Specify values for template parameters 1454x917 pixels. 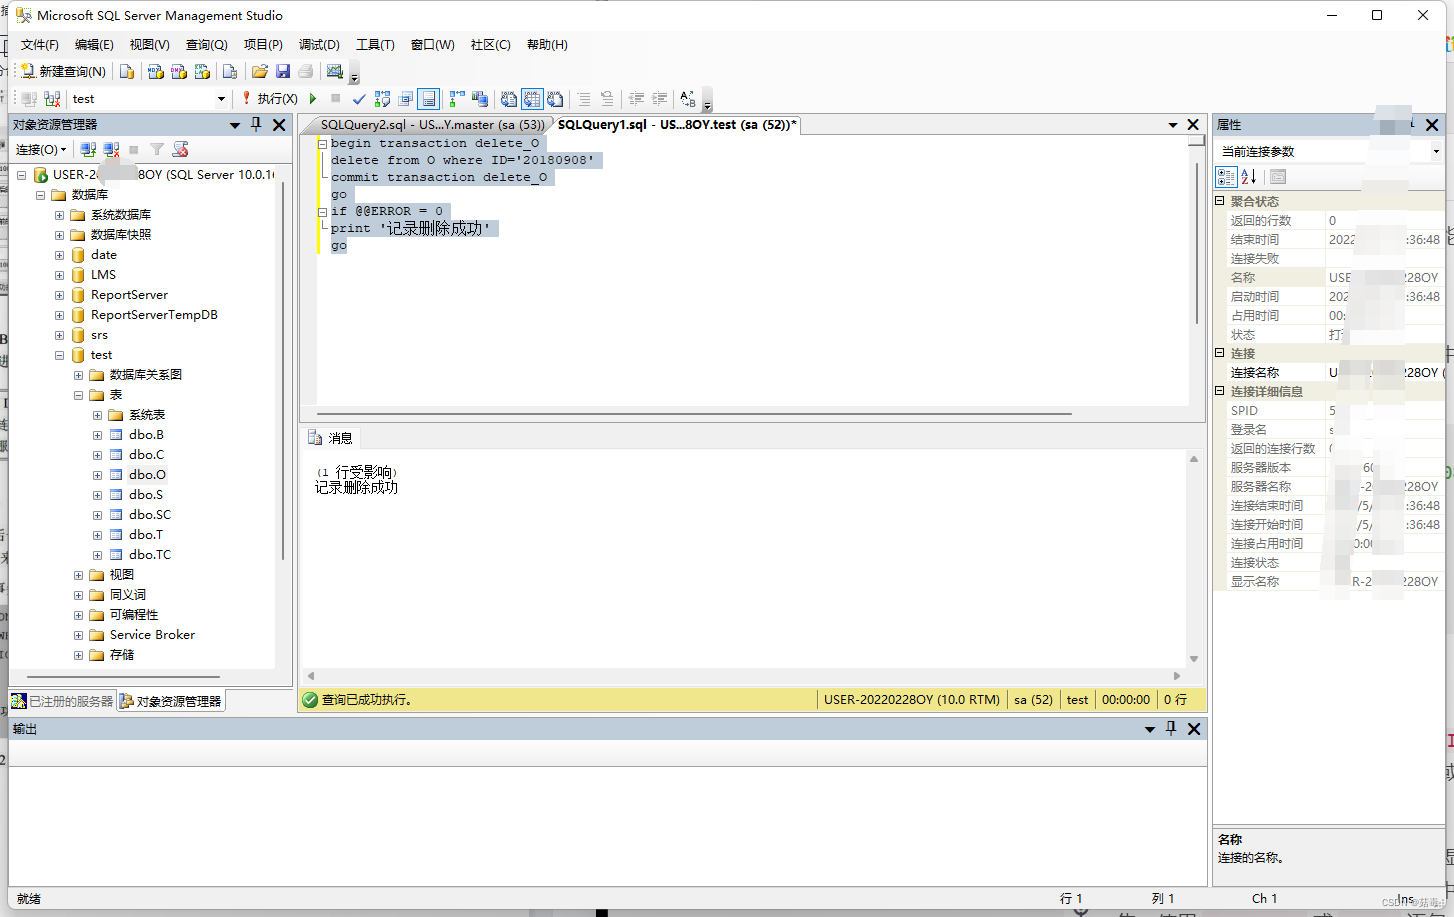[x=688, y=99]
